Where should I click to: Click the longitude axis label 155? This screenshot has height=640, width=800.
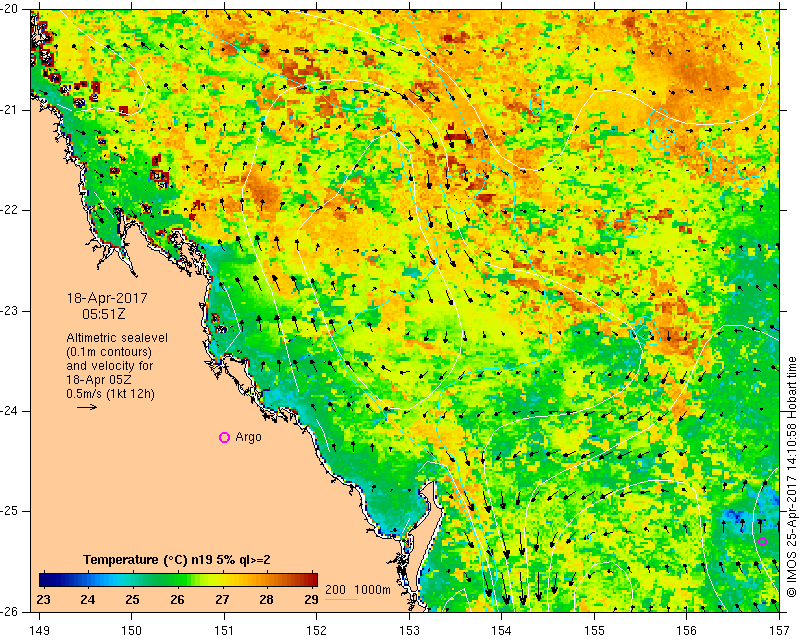coord(594,631)
